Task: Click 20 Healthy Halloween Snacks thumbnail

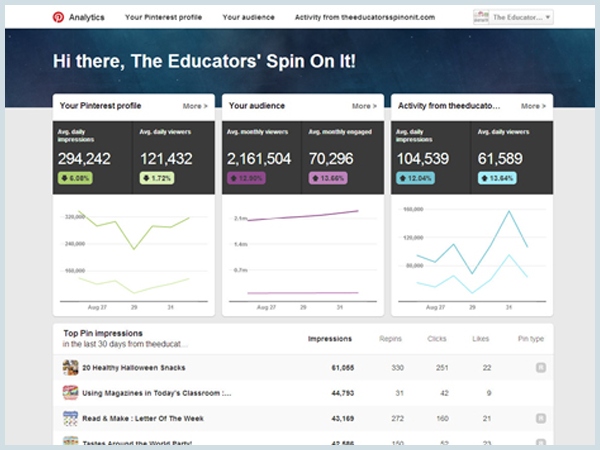Action: pos(70,368)
